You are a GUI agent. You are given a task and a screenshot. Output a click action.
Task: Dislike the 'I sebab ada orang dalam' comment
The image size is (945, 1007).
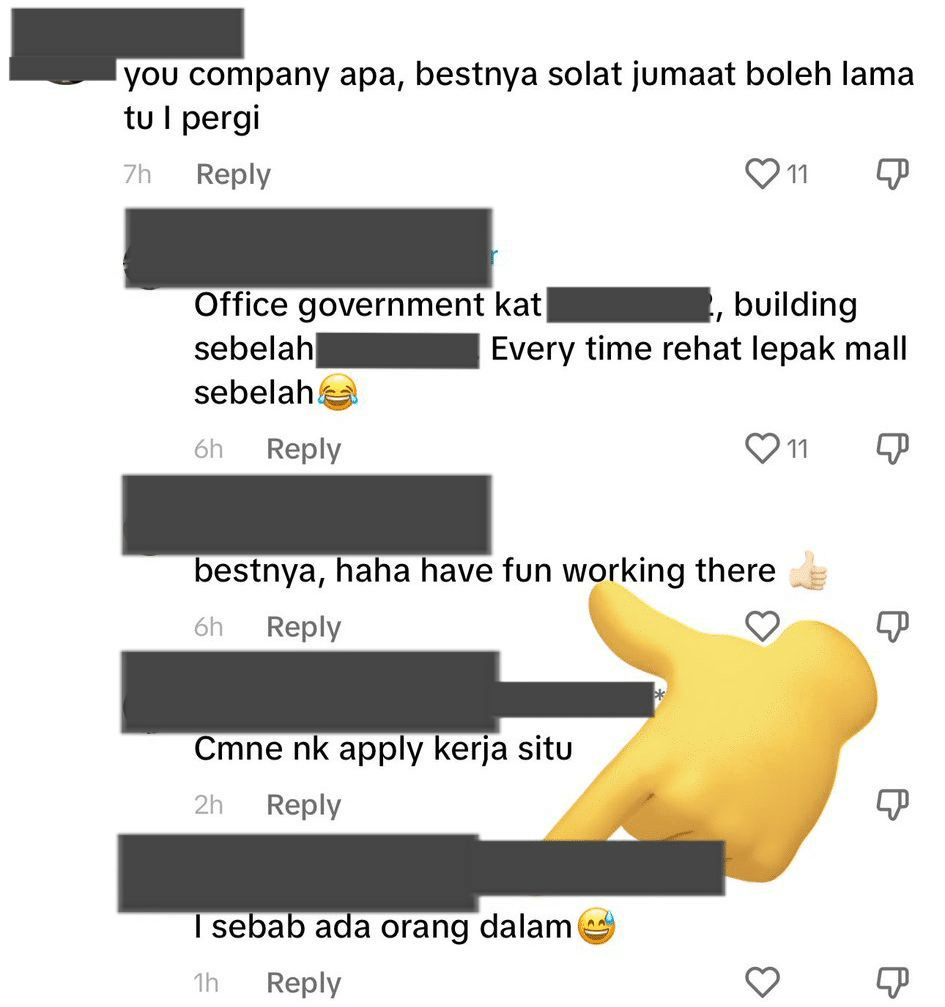(893, 982)
